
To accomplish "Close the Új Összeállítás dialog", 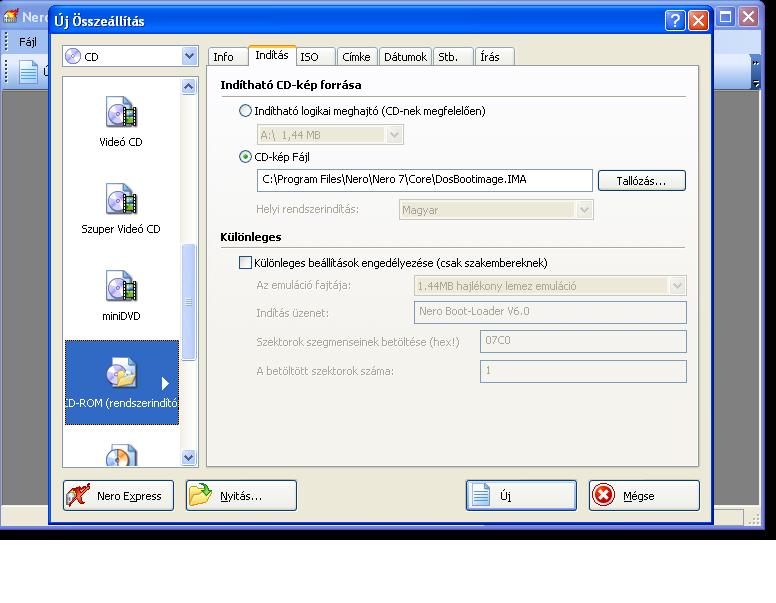I will coord(698,21).
